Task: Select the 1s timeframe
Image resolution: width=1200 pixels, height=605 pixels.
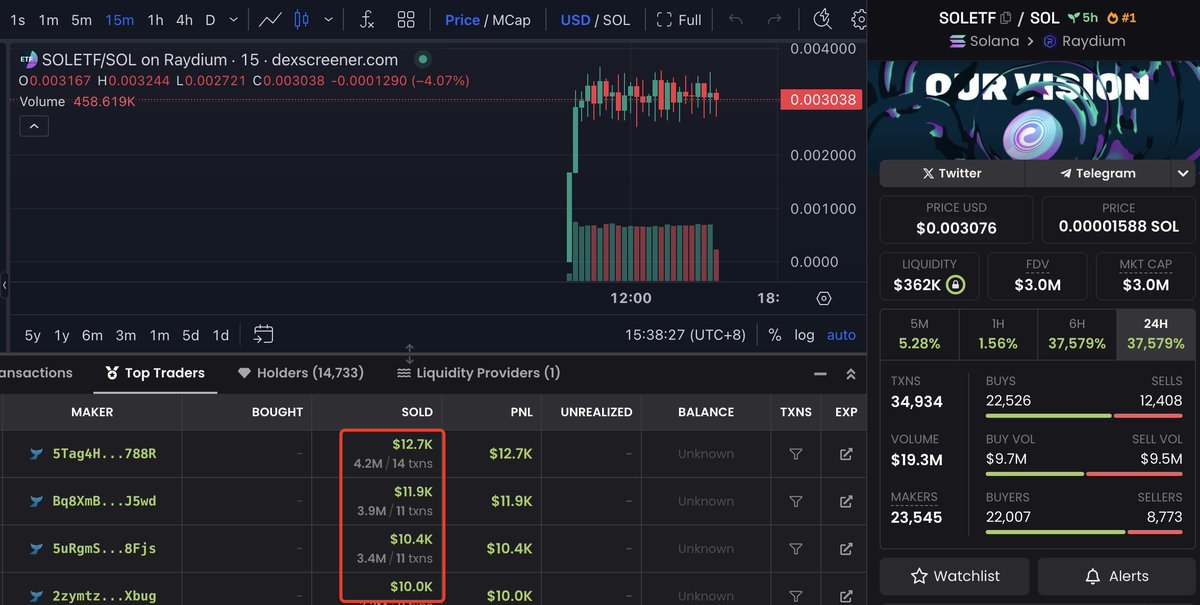Action: click(x=18, y=20)
